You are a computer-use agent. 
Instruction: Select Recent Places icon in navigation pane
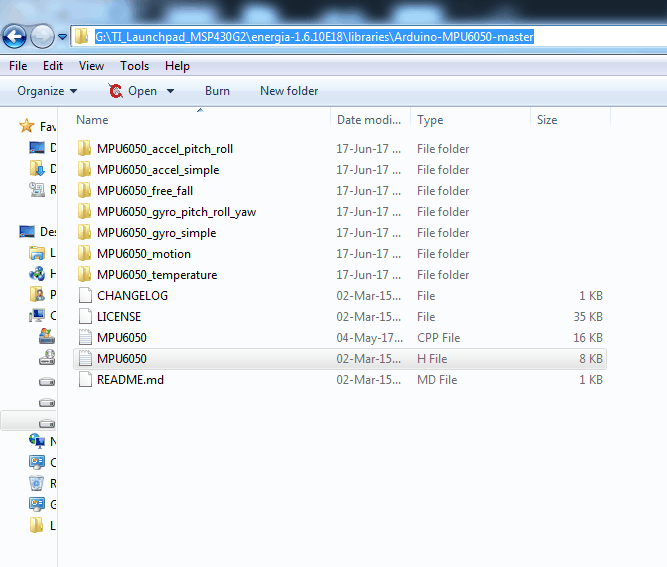(x=37, y=189)
